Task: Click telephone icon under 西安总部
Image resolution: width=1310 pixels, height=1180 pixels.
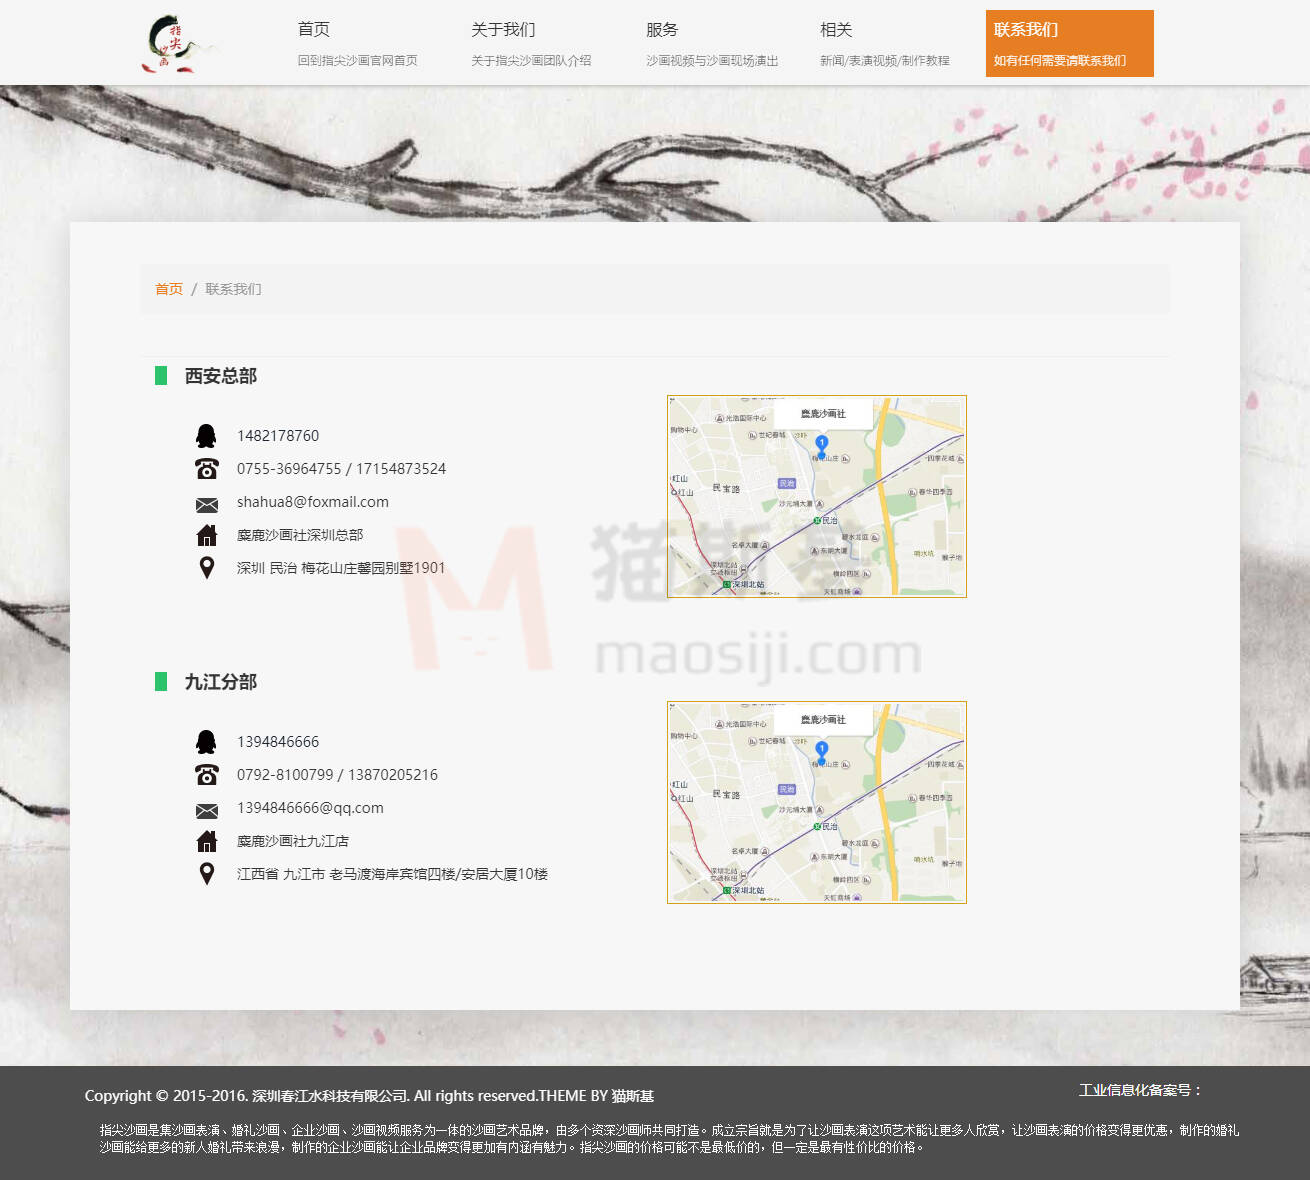Action: (206, 469)
